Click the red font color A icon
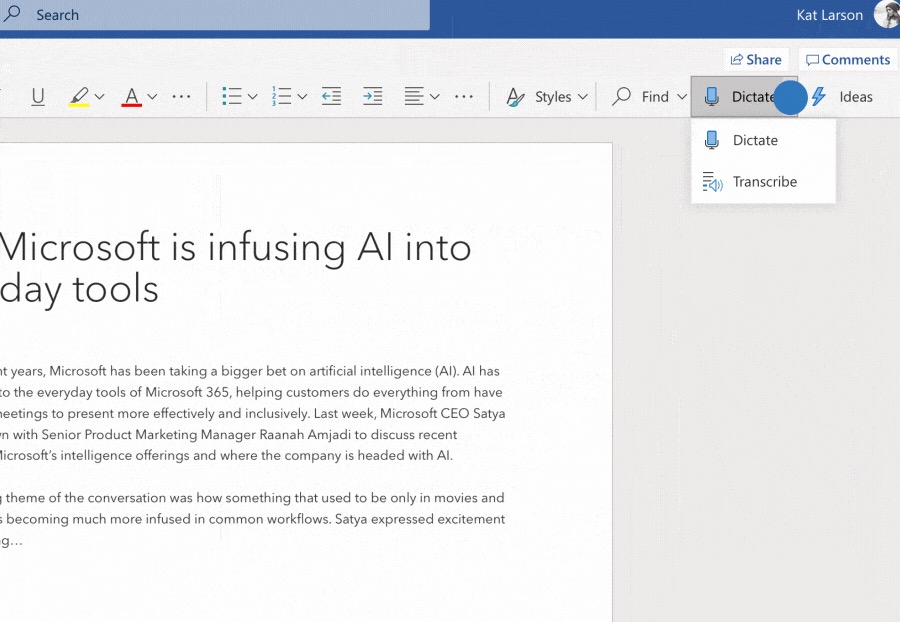Viewport: 900px width, 622px height. click(131, 97)
